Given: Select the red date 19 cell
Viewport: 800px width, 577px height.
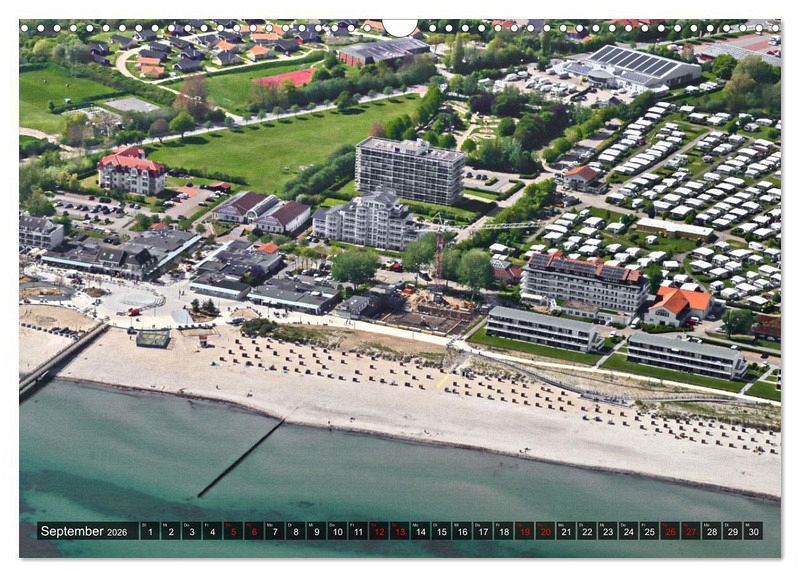Looking at the screenshot, I should (x=524, y=531).
